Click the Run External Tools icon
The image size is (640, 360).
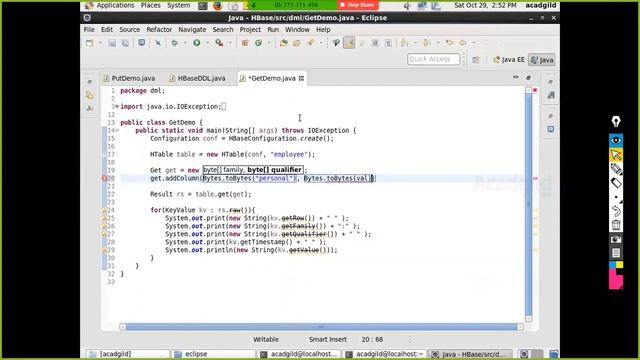click(x=219, y=43)
